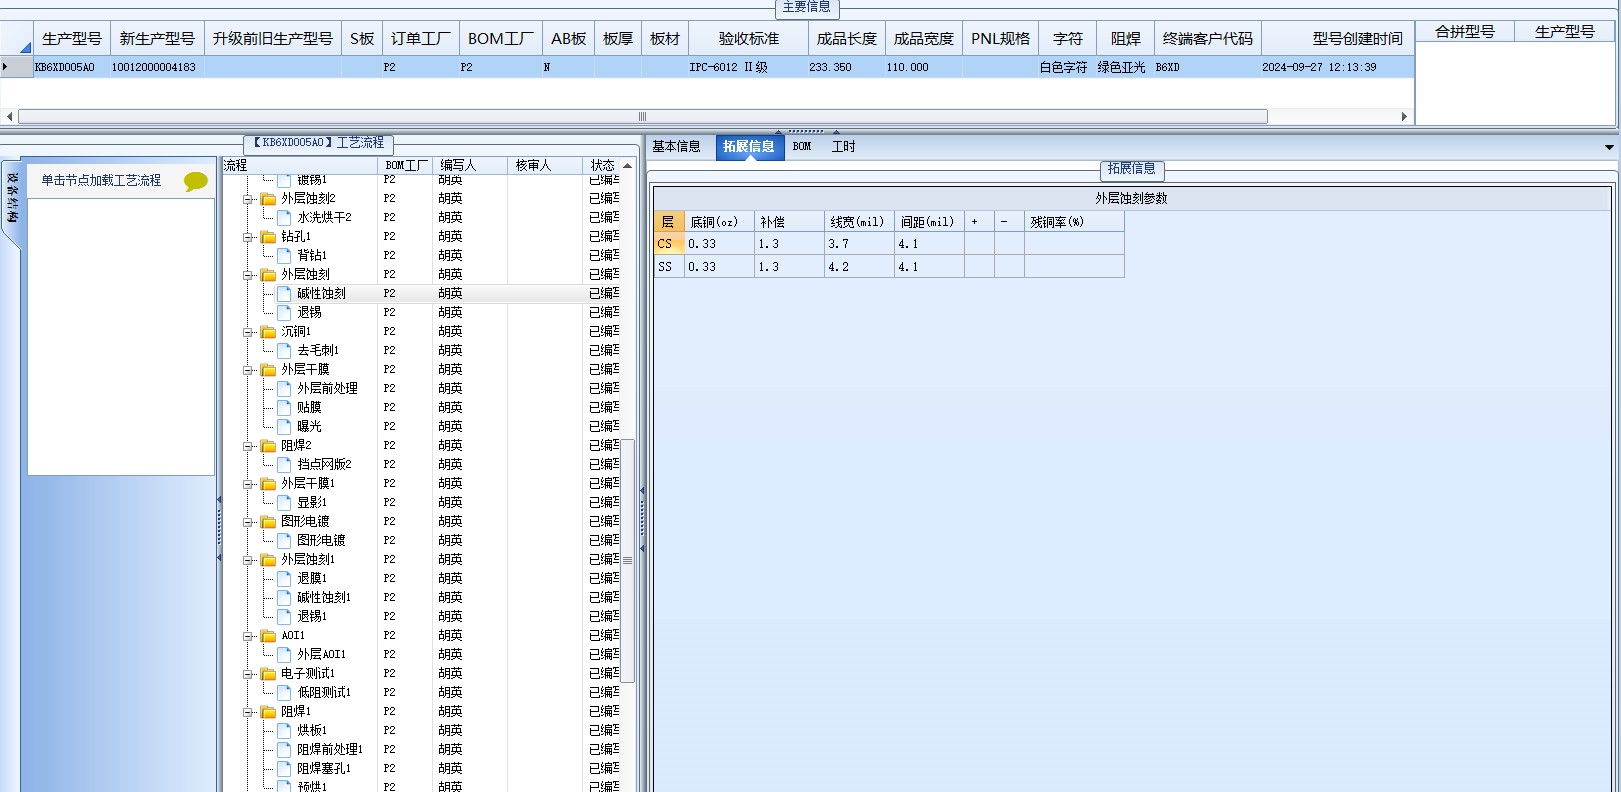This screenshot has height=792, width=1621.
Task: Collapse the 外层蚀刻 tree node
Action: (248, 275)
